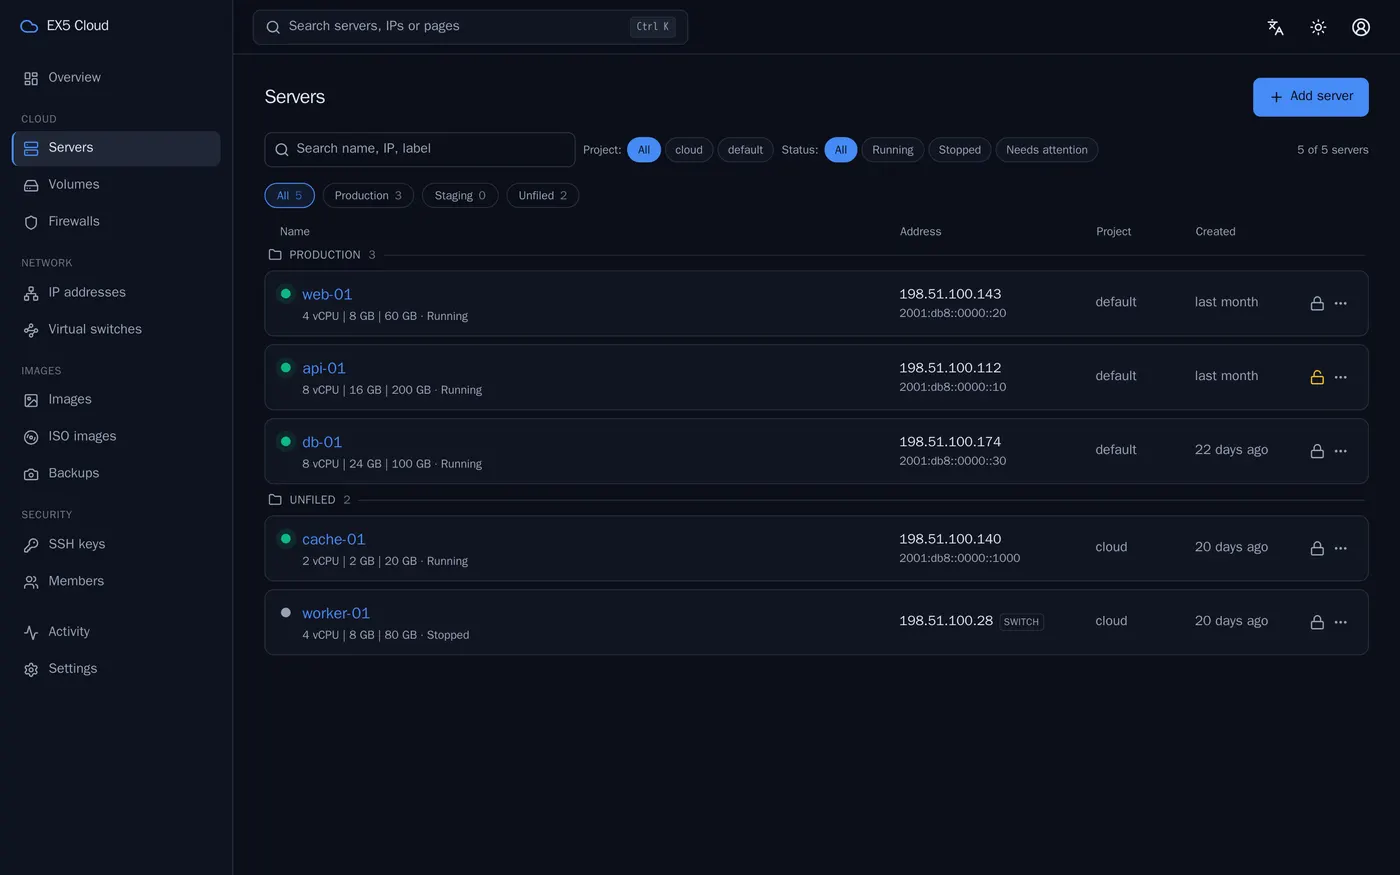Image resolution: width=1400 pixels, height=875 pixels.
Task: Open more actions menu for web-01
Action: [1341, 303]
